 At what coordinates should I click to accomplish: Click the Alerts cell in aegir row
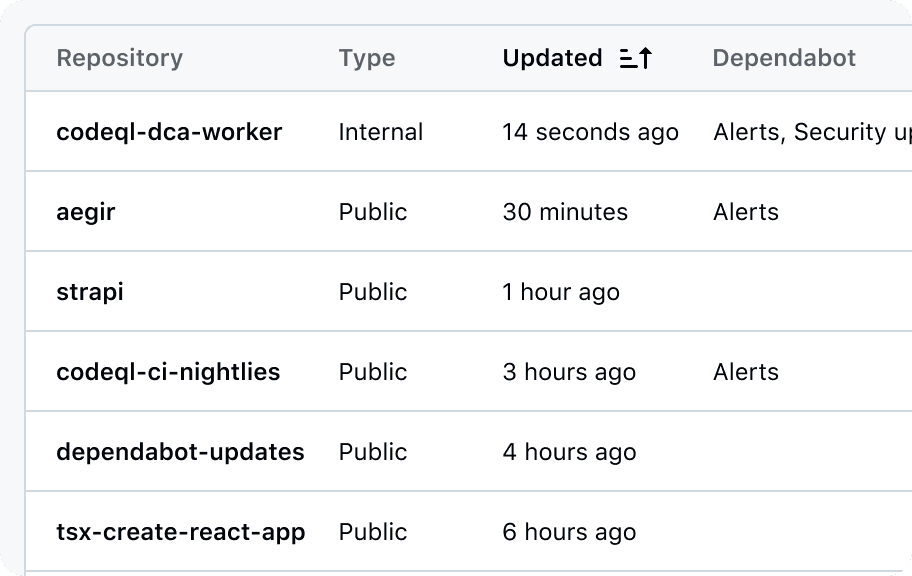click(745, 212)
